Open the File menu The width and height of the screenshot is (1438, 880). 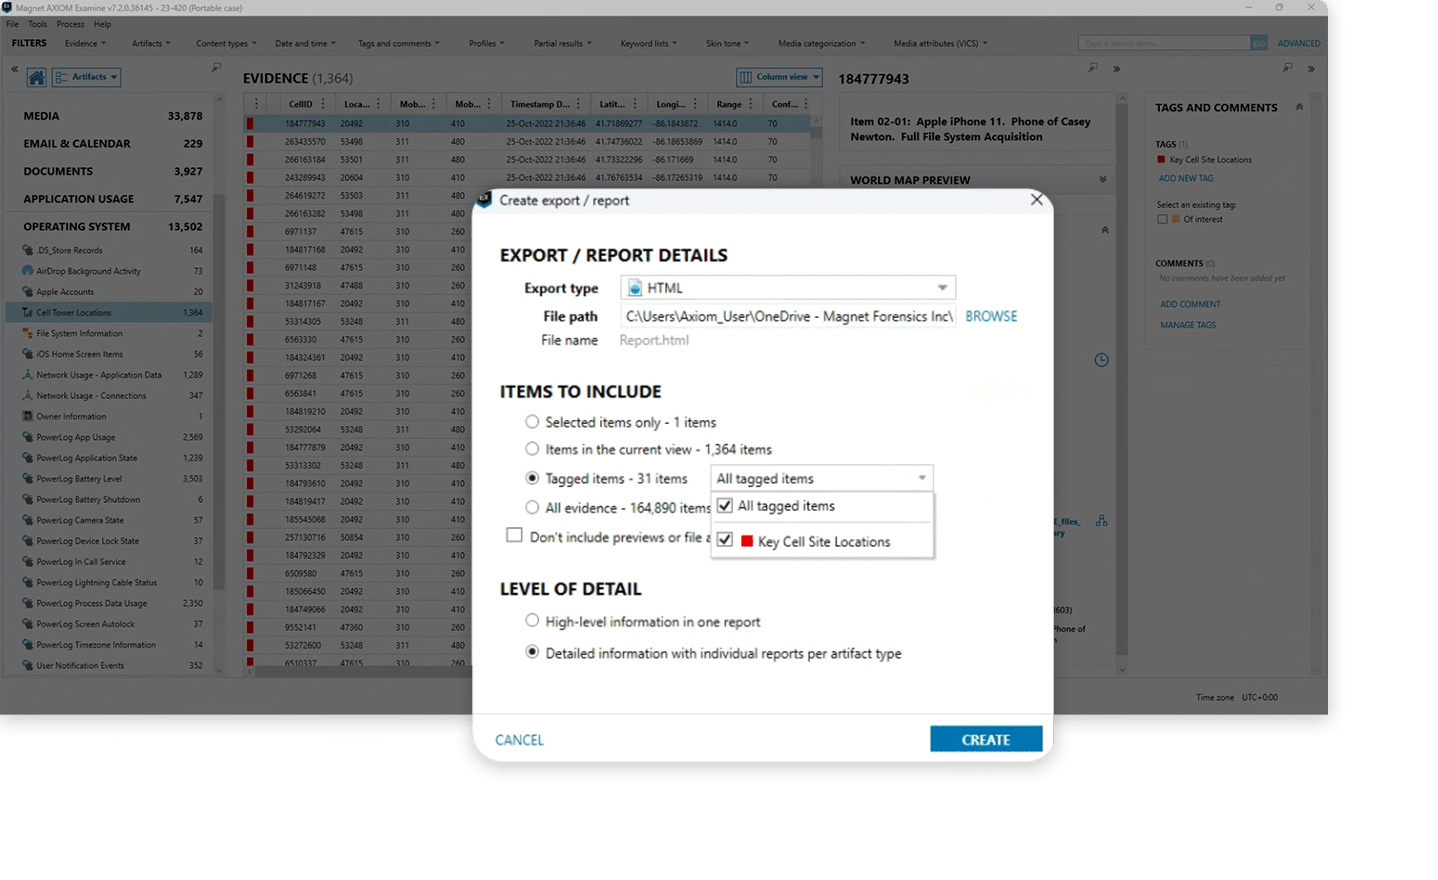(12, 24)
